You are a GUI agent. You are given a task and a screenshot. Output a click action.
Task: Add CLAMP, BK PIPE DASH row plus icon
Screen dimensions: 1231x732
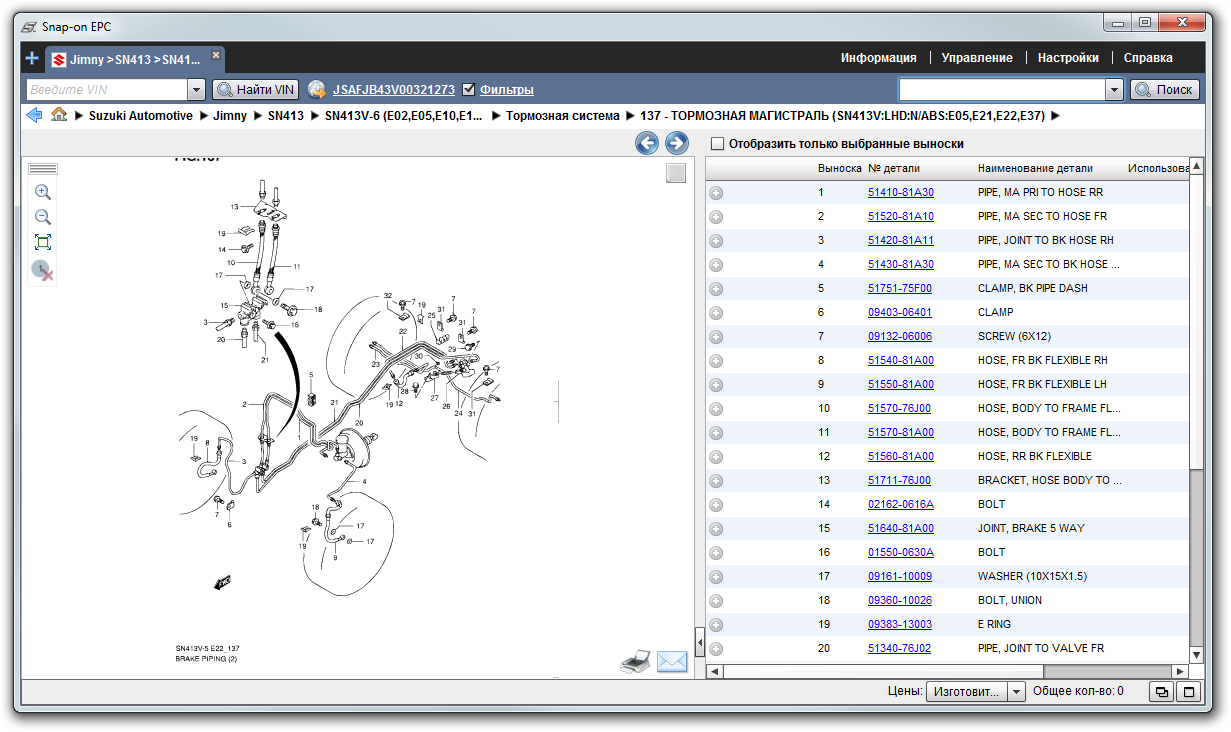[x=716, y=289]
